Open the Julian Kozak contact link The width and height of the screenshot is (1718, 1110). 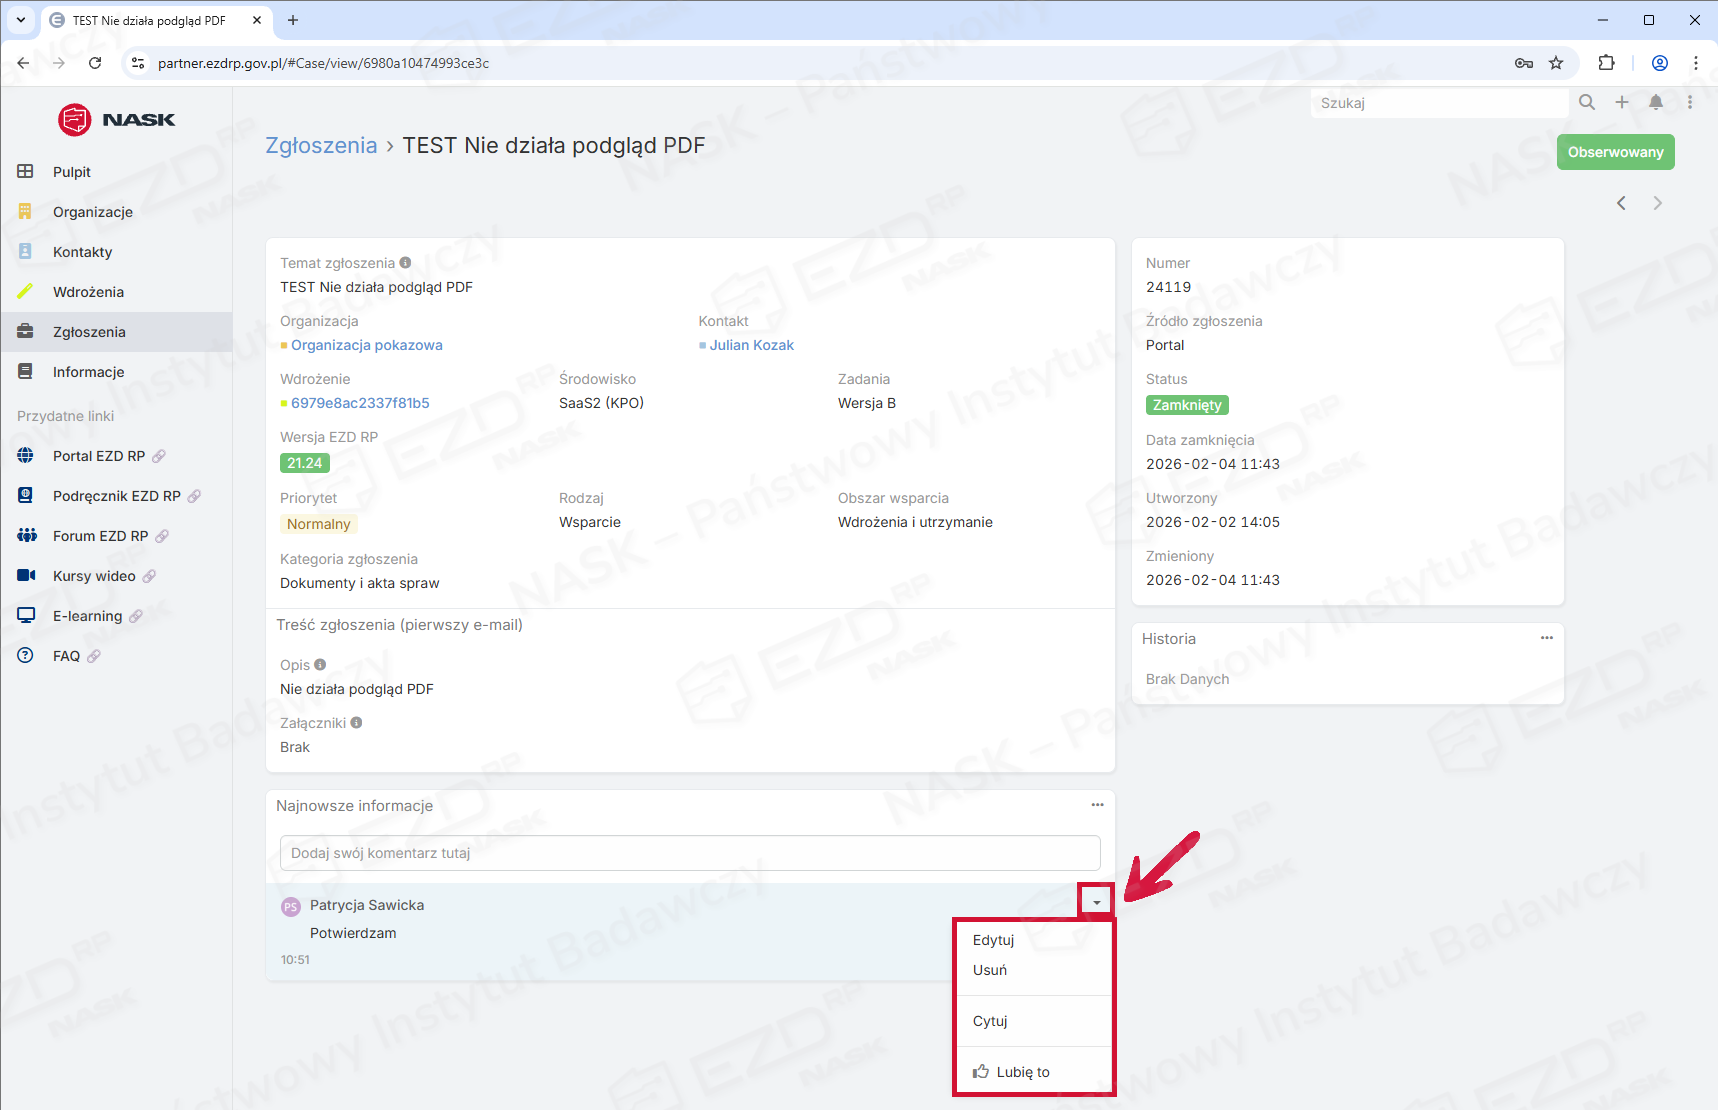pyautogui.click(x=751, y=345)
